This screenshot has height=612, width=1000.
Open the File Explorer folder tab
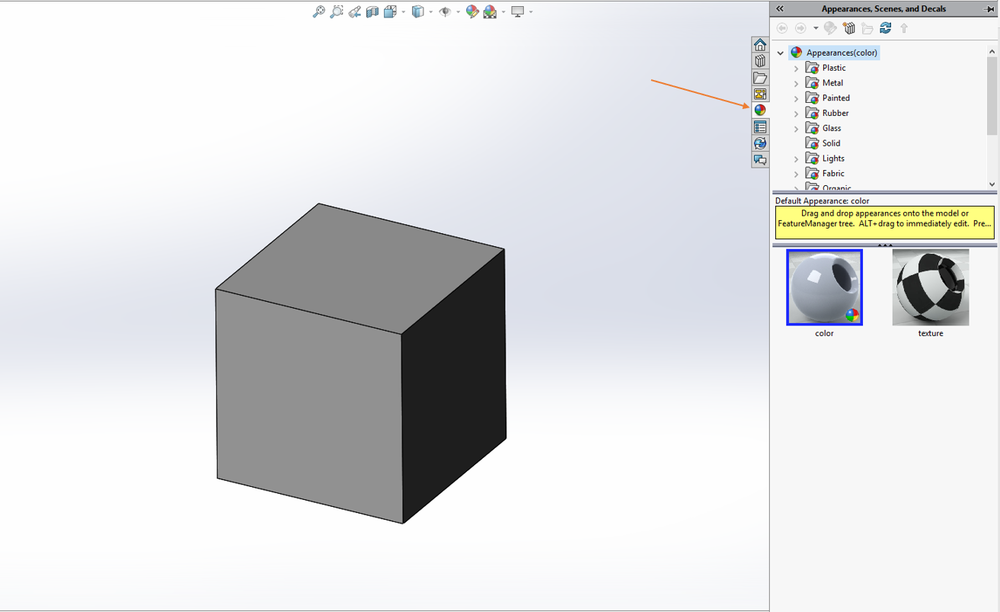click(x=760, y=78)
